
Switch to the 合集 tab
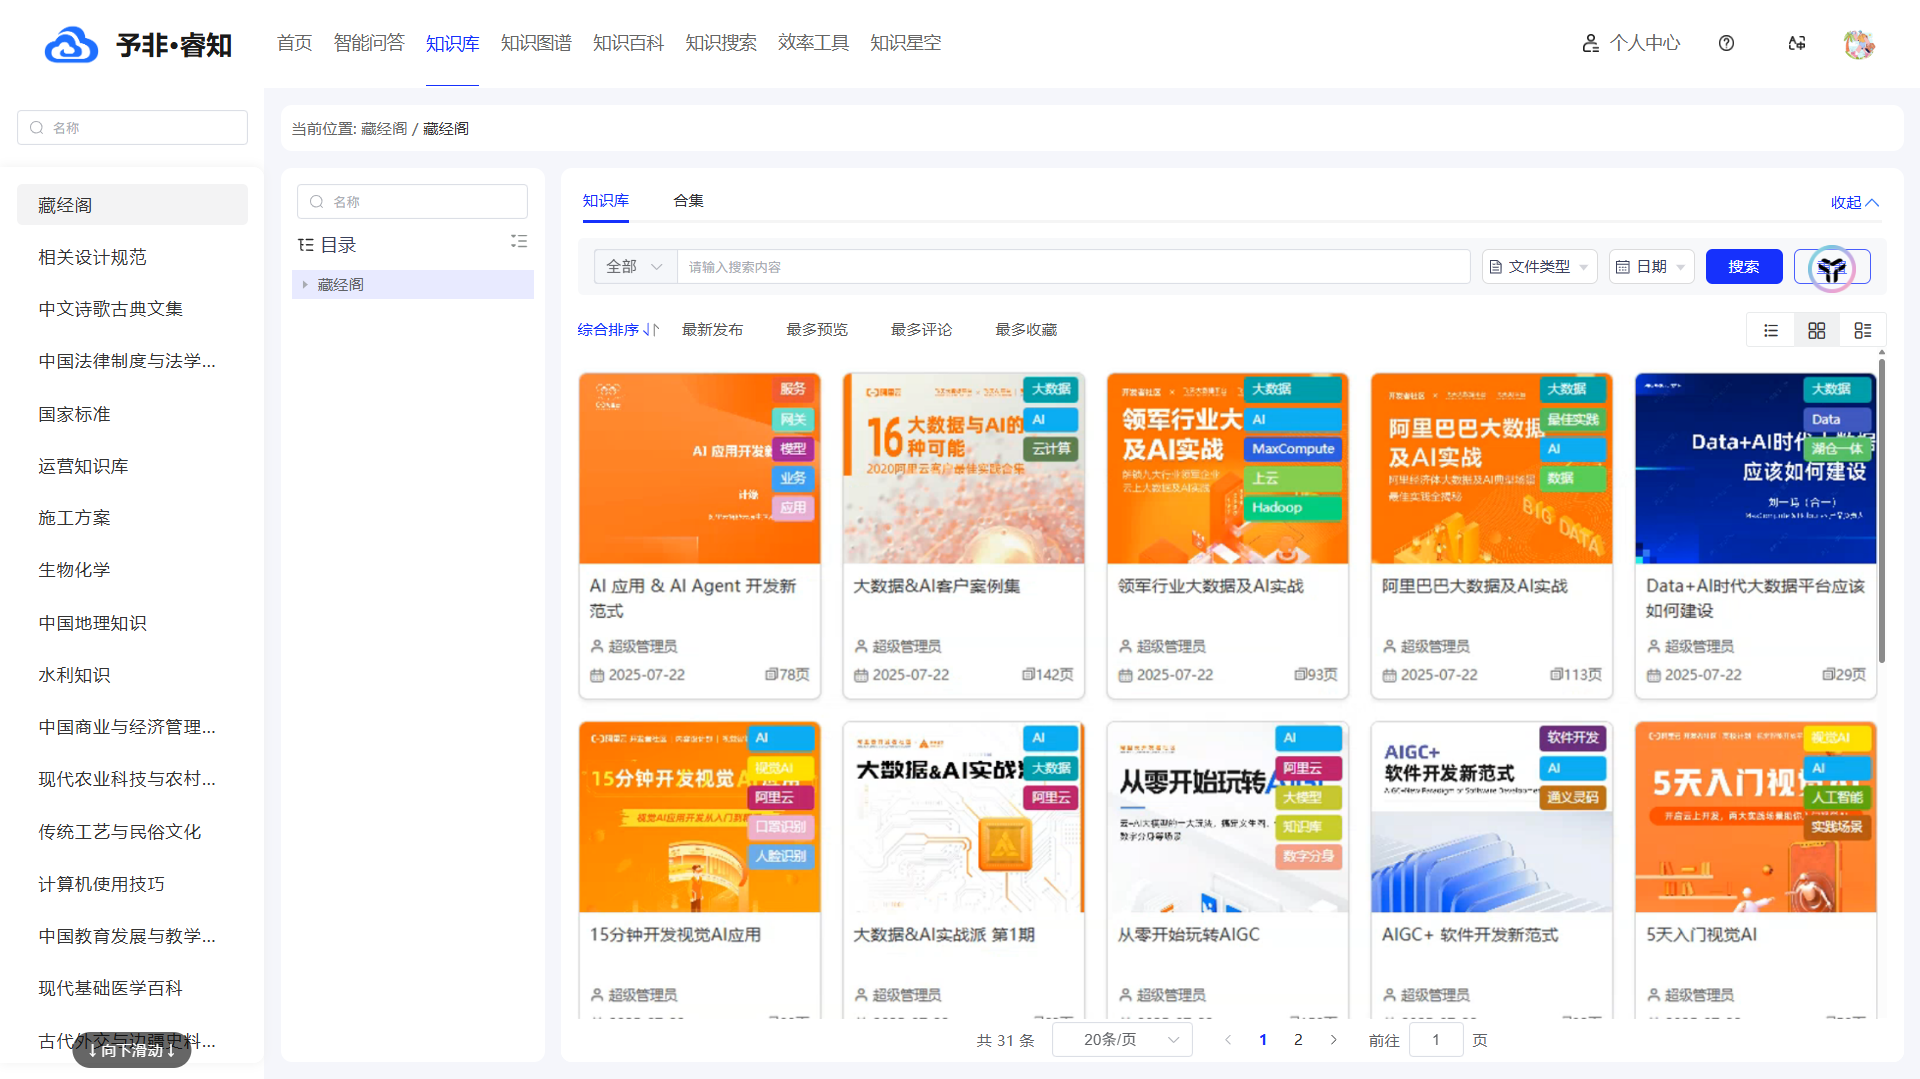pyautogui.click(x=688, y=201)
